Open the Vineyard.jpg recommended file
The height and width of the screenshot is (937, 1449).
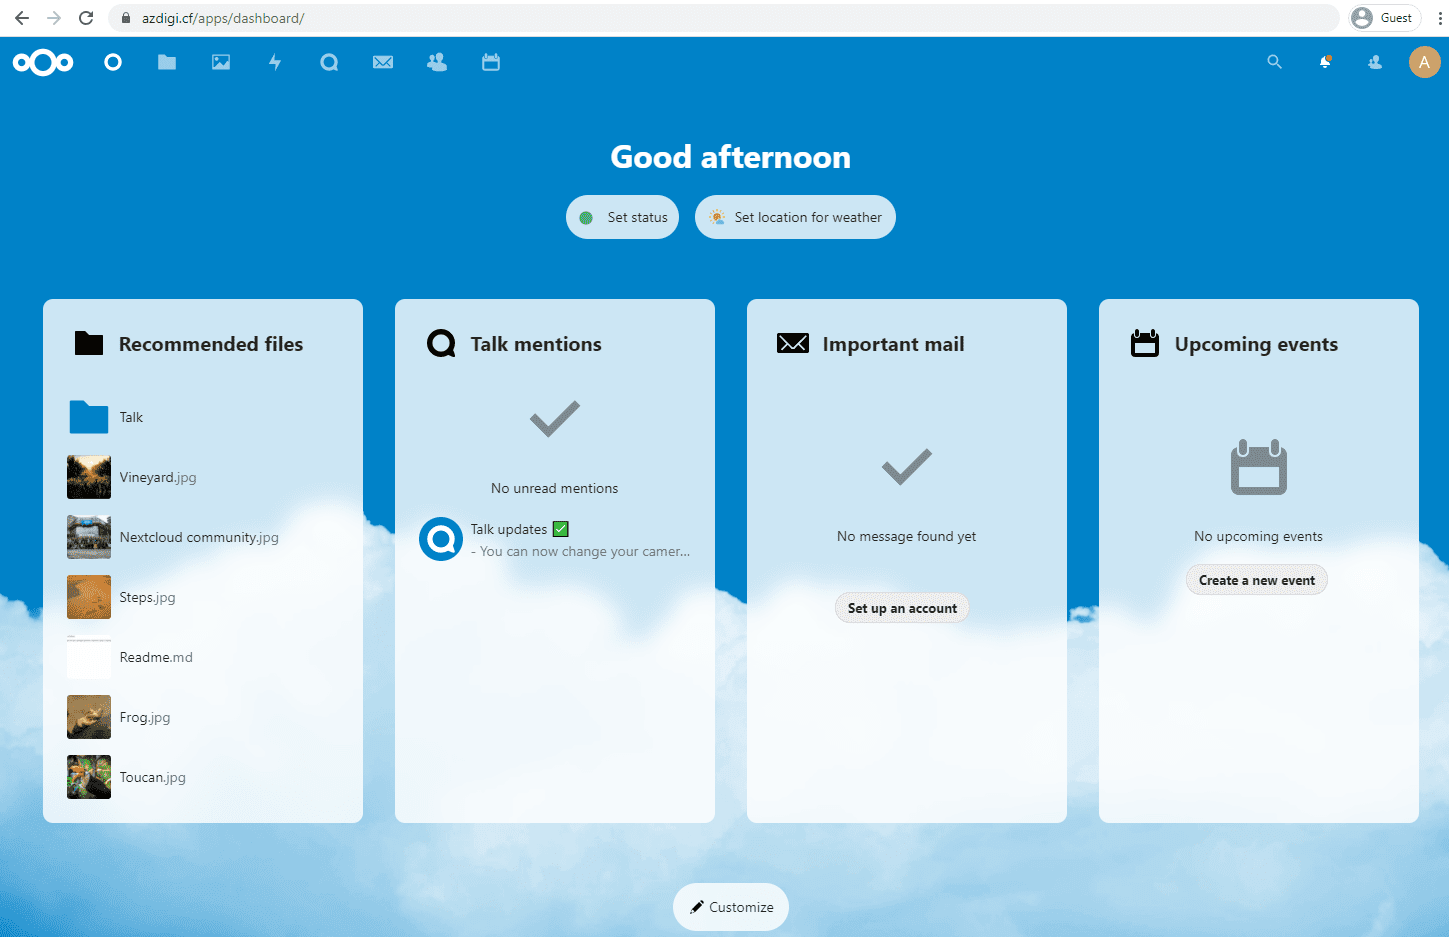pos(155,477)
